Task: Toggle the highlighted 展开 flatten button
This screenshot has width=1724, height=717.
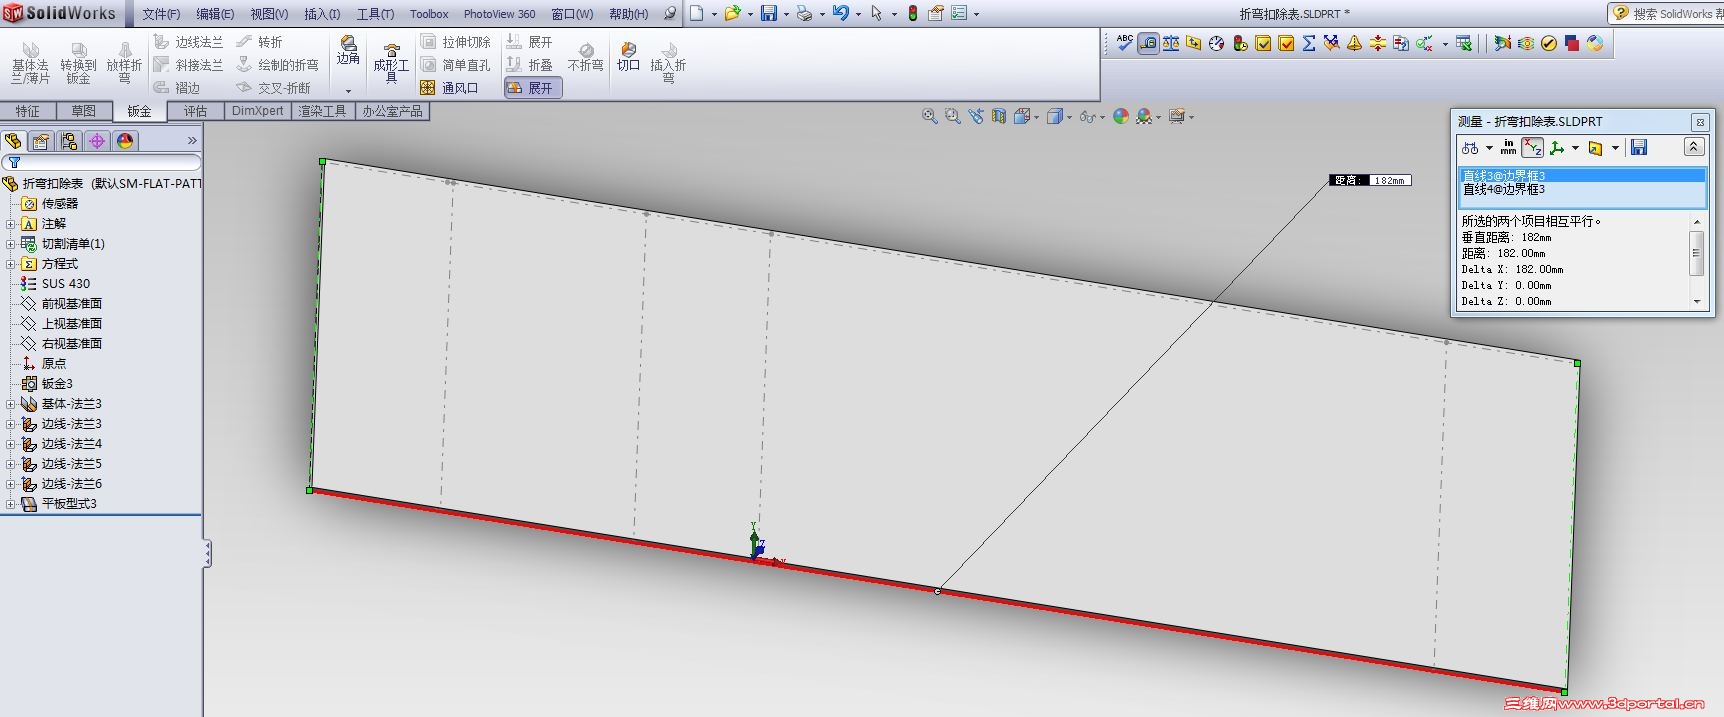Action: [x=533, y=88]
